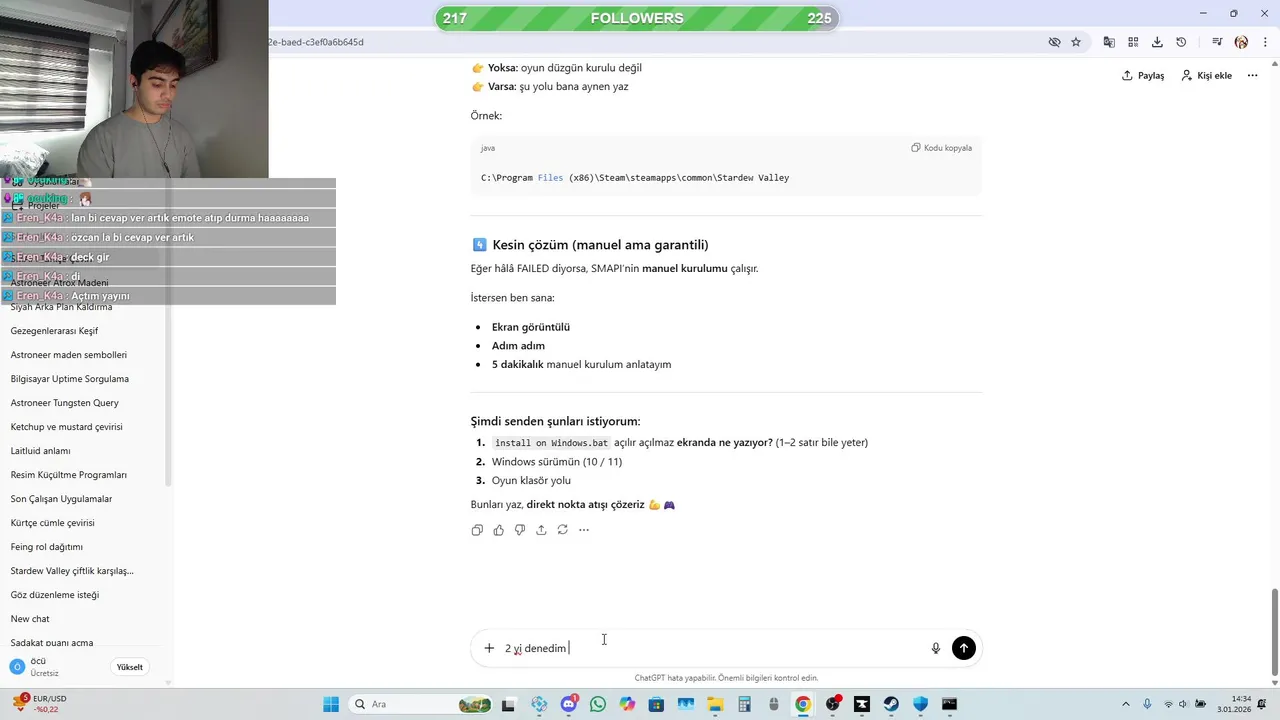Click the heading Kesin çözüm (manuel ama garantili)
This screenshot has height=720, width=1280.
tap(600, 245)
